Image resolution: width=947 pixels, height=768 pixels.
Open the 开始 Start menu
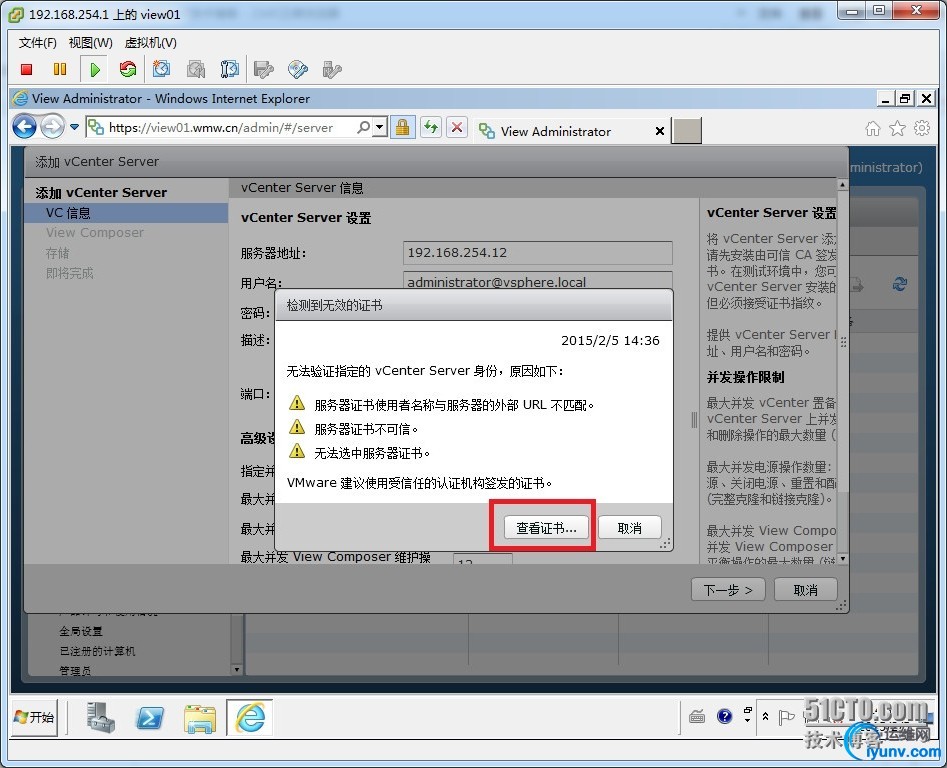(x=34, y=717)
